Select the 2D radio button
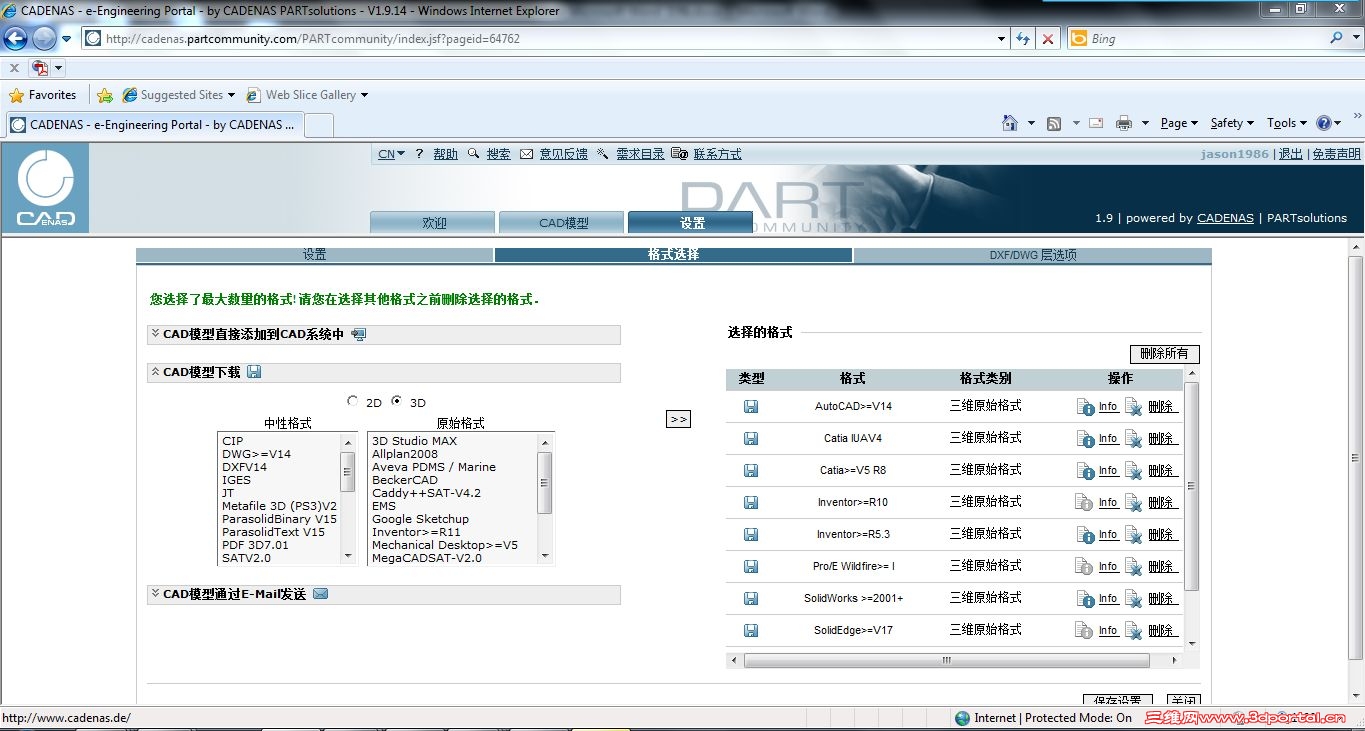 point(352,401)
